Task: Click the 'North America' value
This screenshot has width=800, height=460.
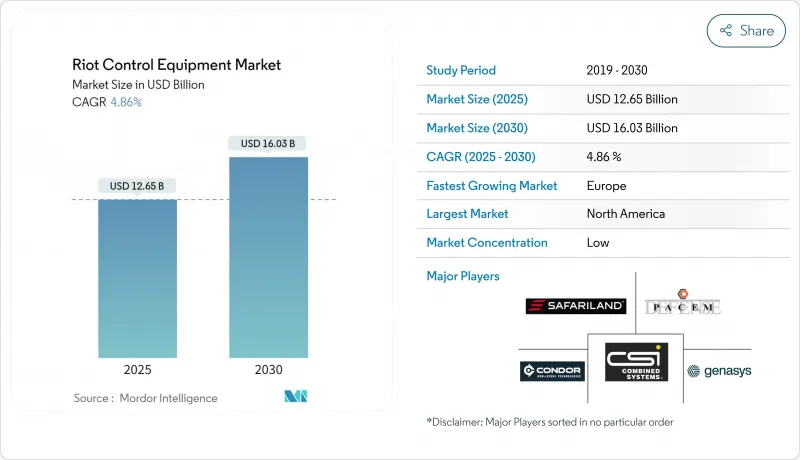Action: pyautogui.click(x=626, y=214)
